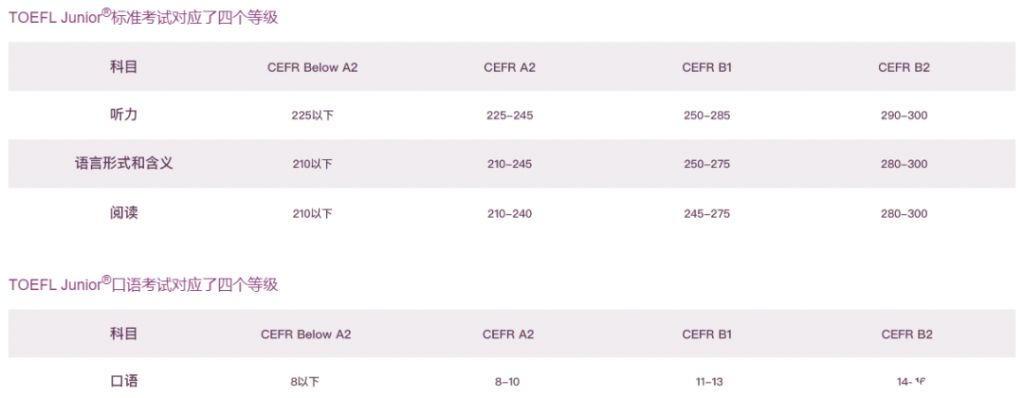
Task: Select the 225-245 listening score cell
Action: pyautogui.click(x=509, y=116)
